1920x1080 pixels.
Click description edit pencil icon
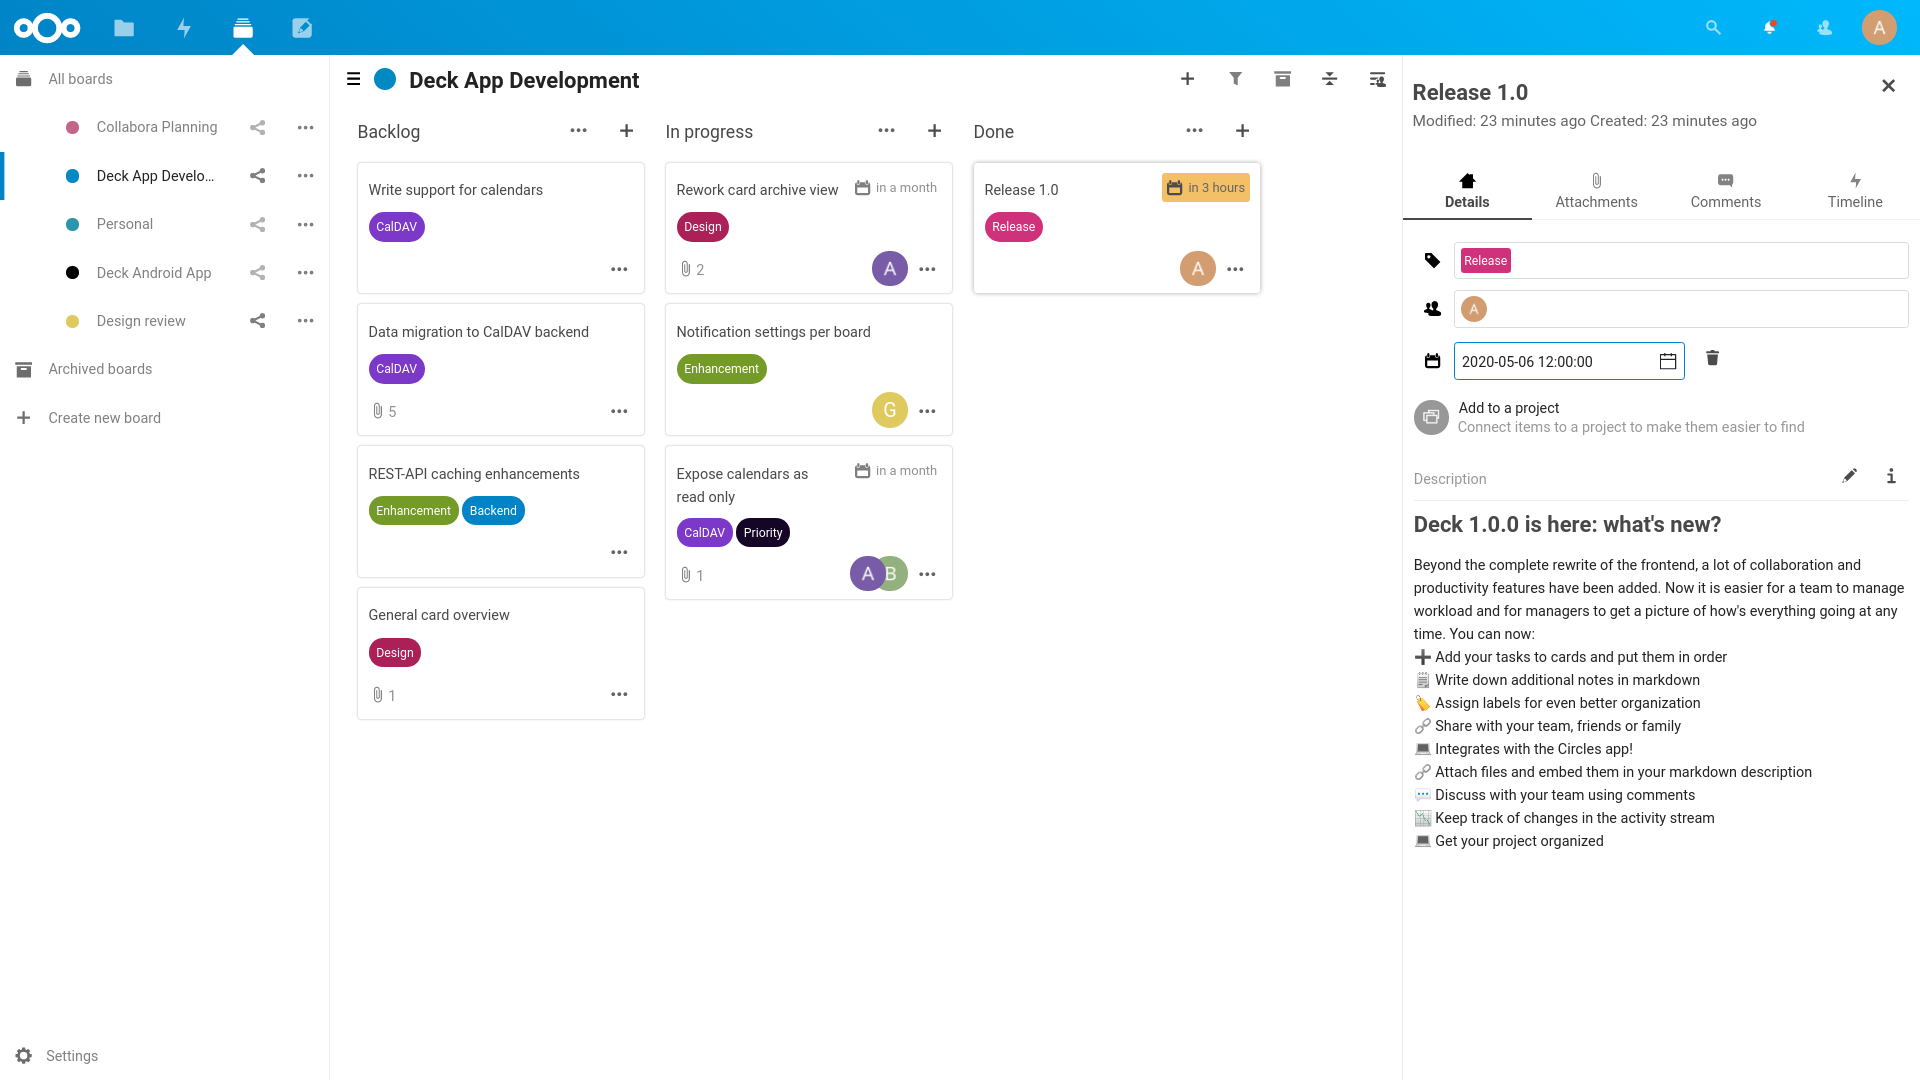(x=1849, y=475)
